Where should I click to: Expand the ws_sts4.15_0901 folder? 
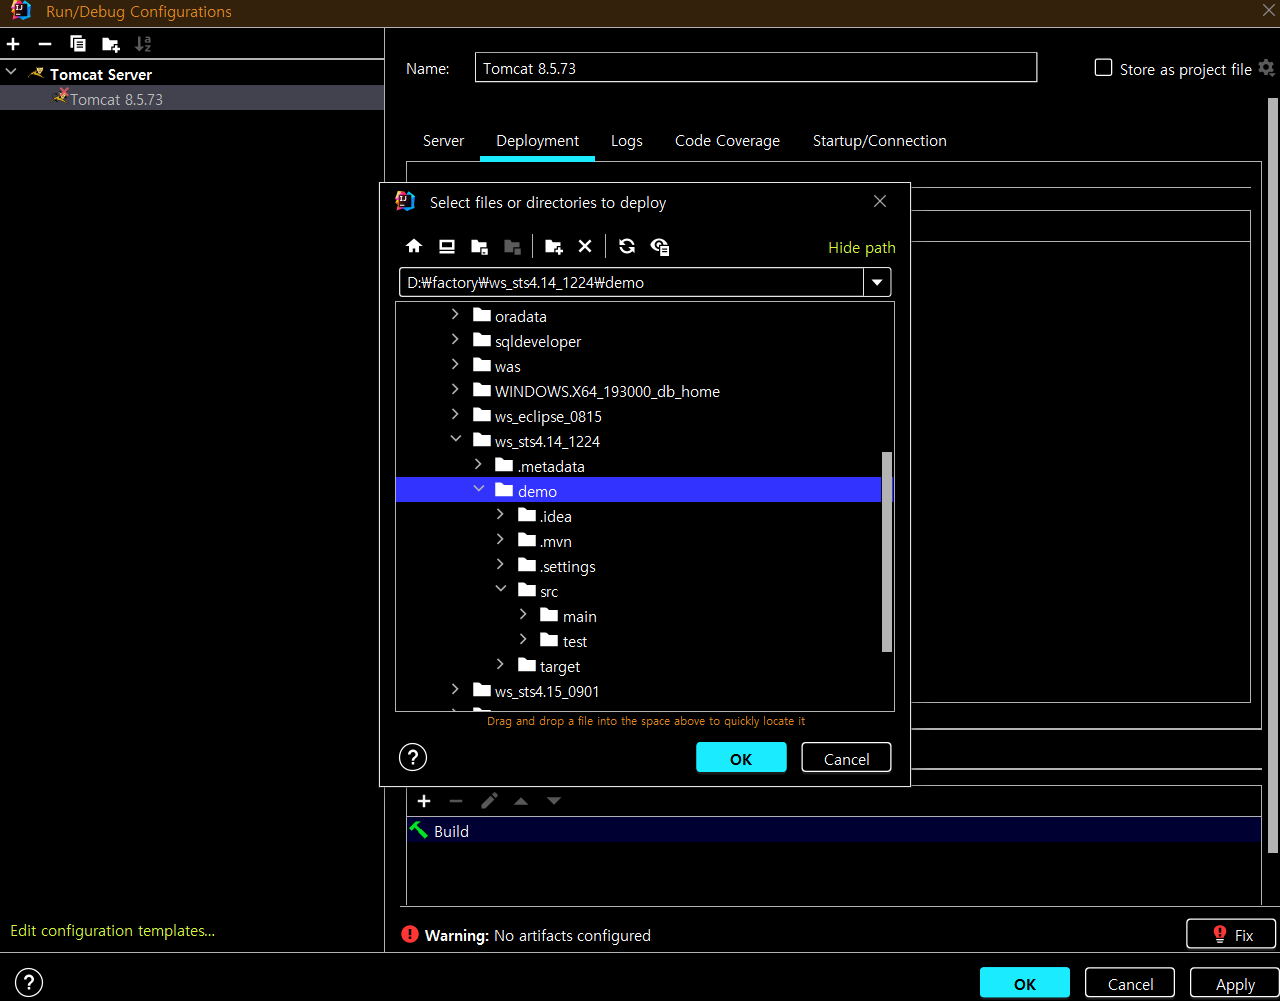pos(455,690)
